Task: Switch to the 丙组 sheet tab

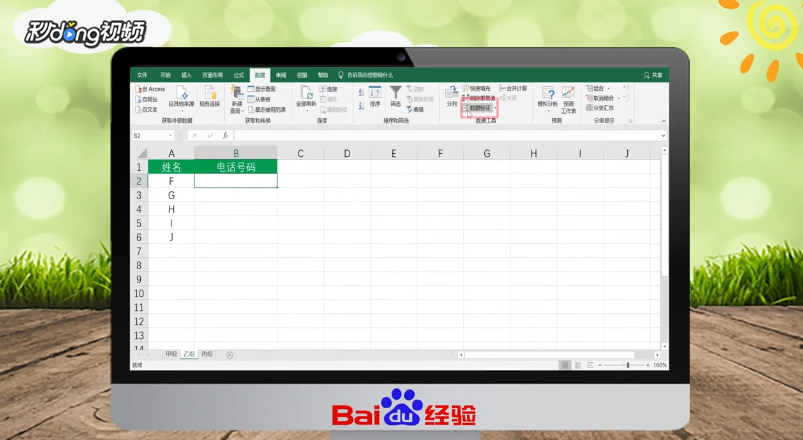Action: click(207, 354)
